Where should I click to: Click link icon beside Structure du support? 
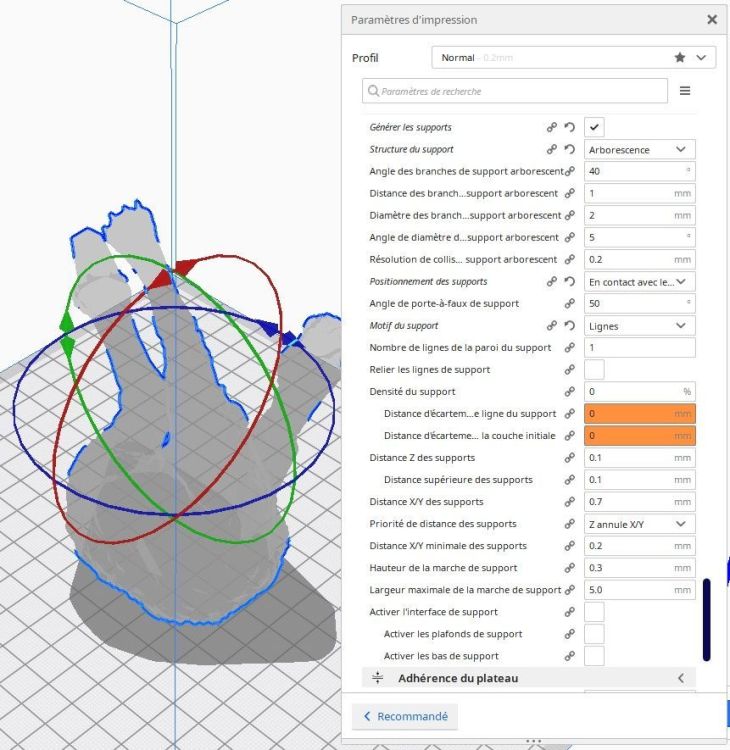552,149
